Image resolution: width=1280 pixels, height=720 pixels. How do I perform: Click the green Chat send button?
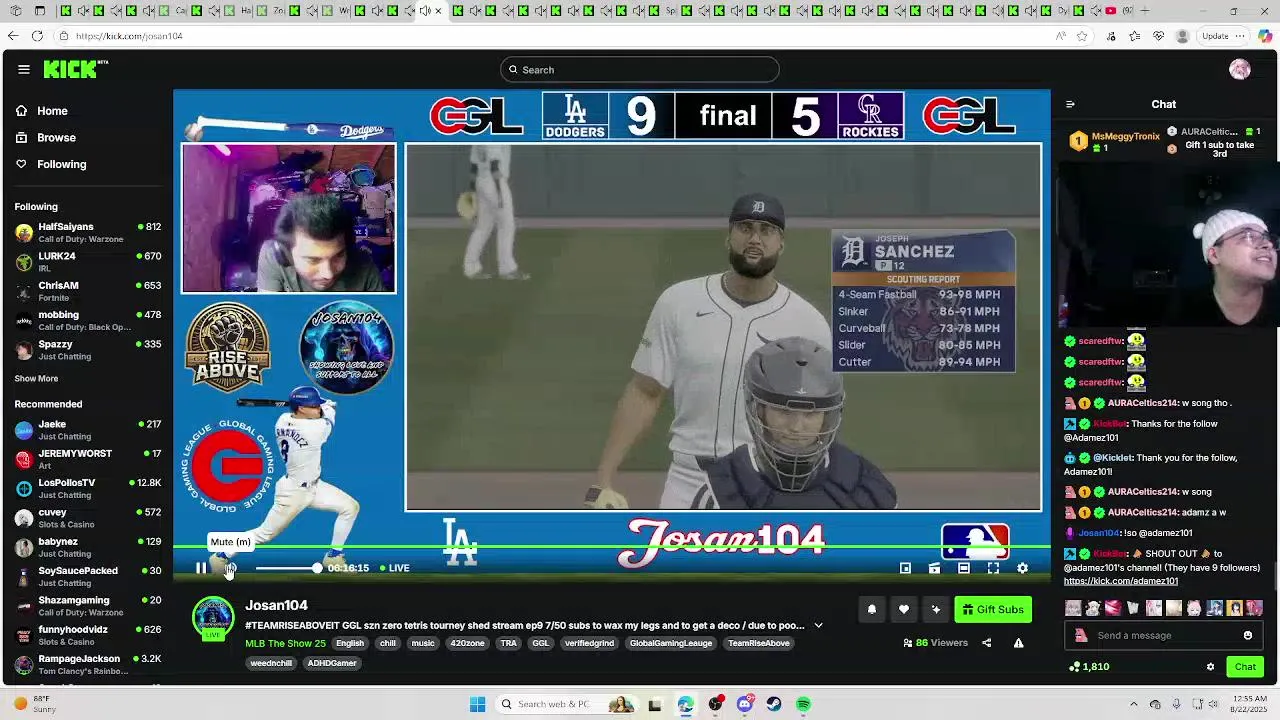[x=1245, y=667]
